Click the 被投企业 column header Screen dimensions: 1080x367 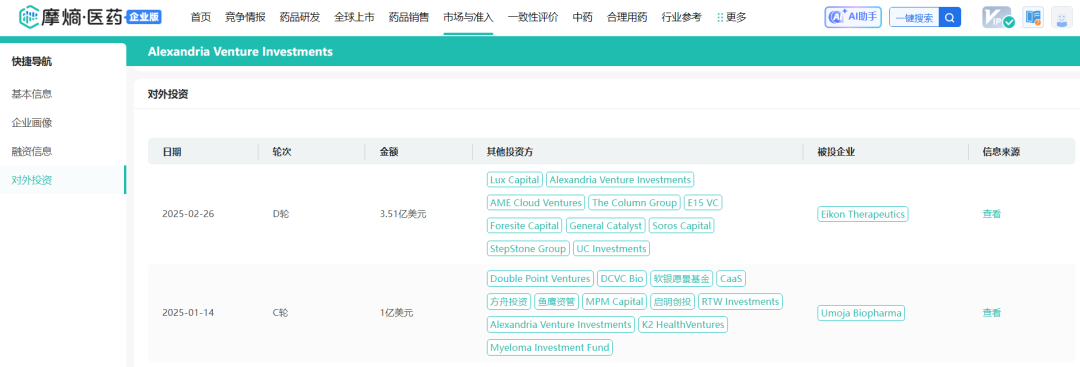pyautogui.click(x=836, y=152)
